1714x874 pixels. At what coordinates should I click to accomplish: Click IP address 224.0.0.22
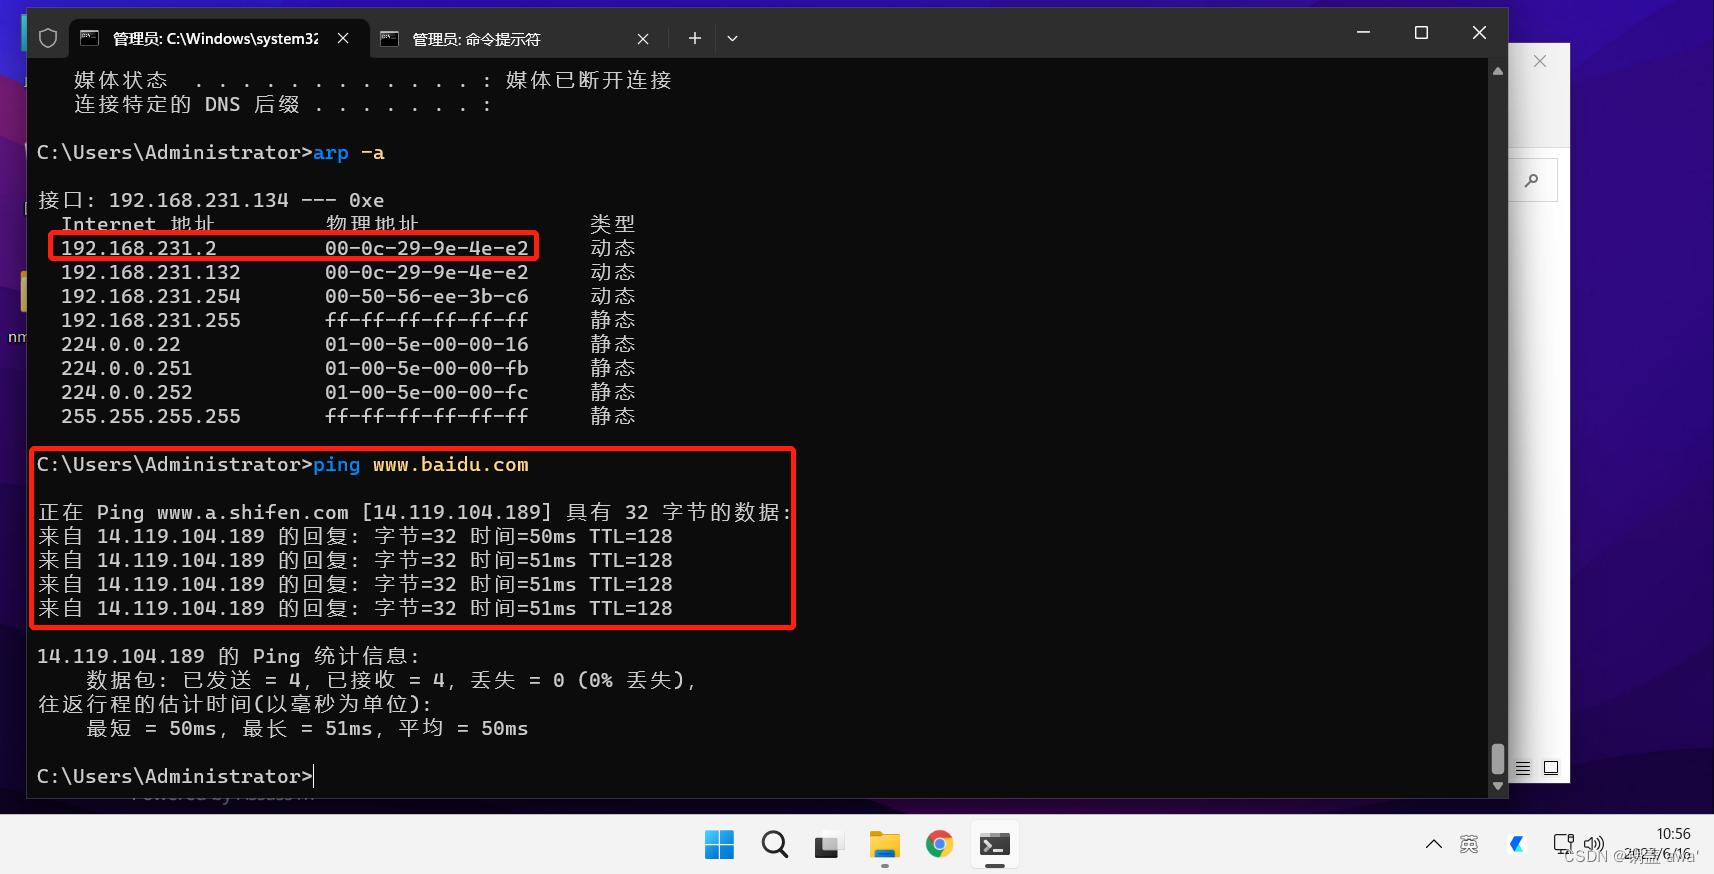tap(121, 344)
